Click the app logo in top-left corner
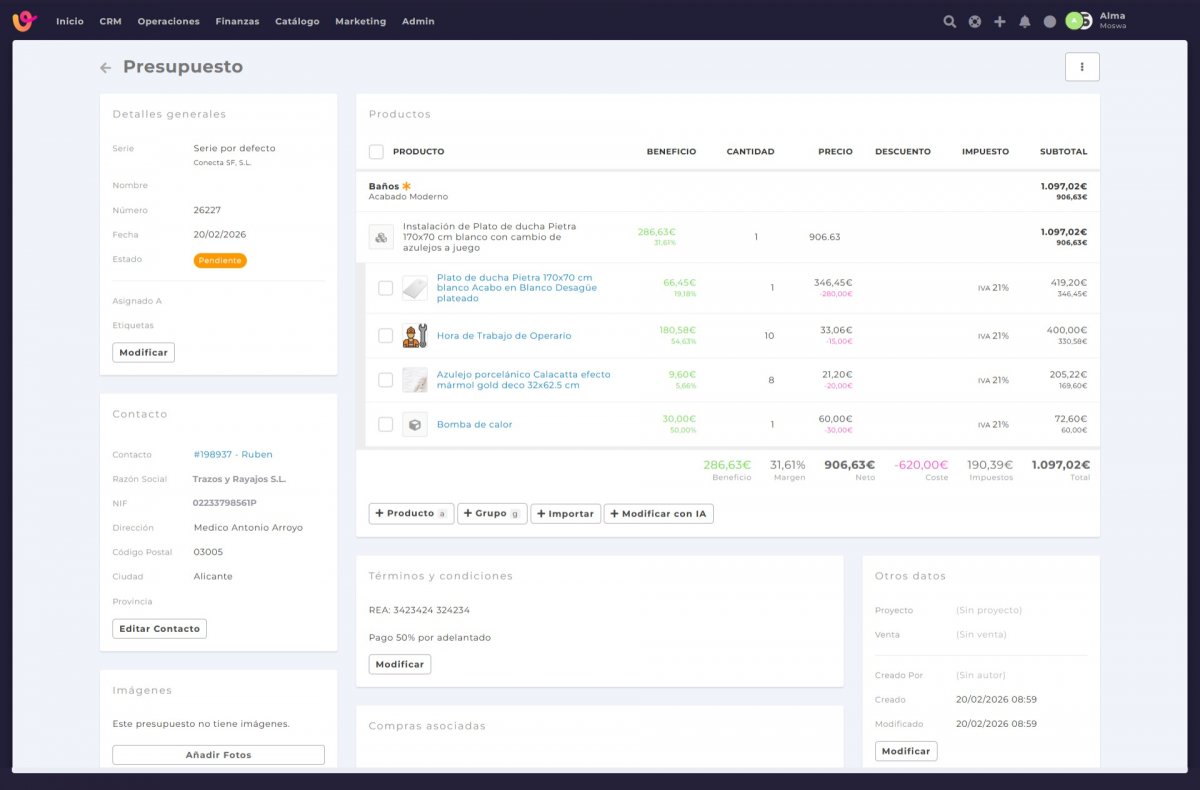This screenshot has width=1200, height=790. (24, 21)
